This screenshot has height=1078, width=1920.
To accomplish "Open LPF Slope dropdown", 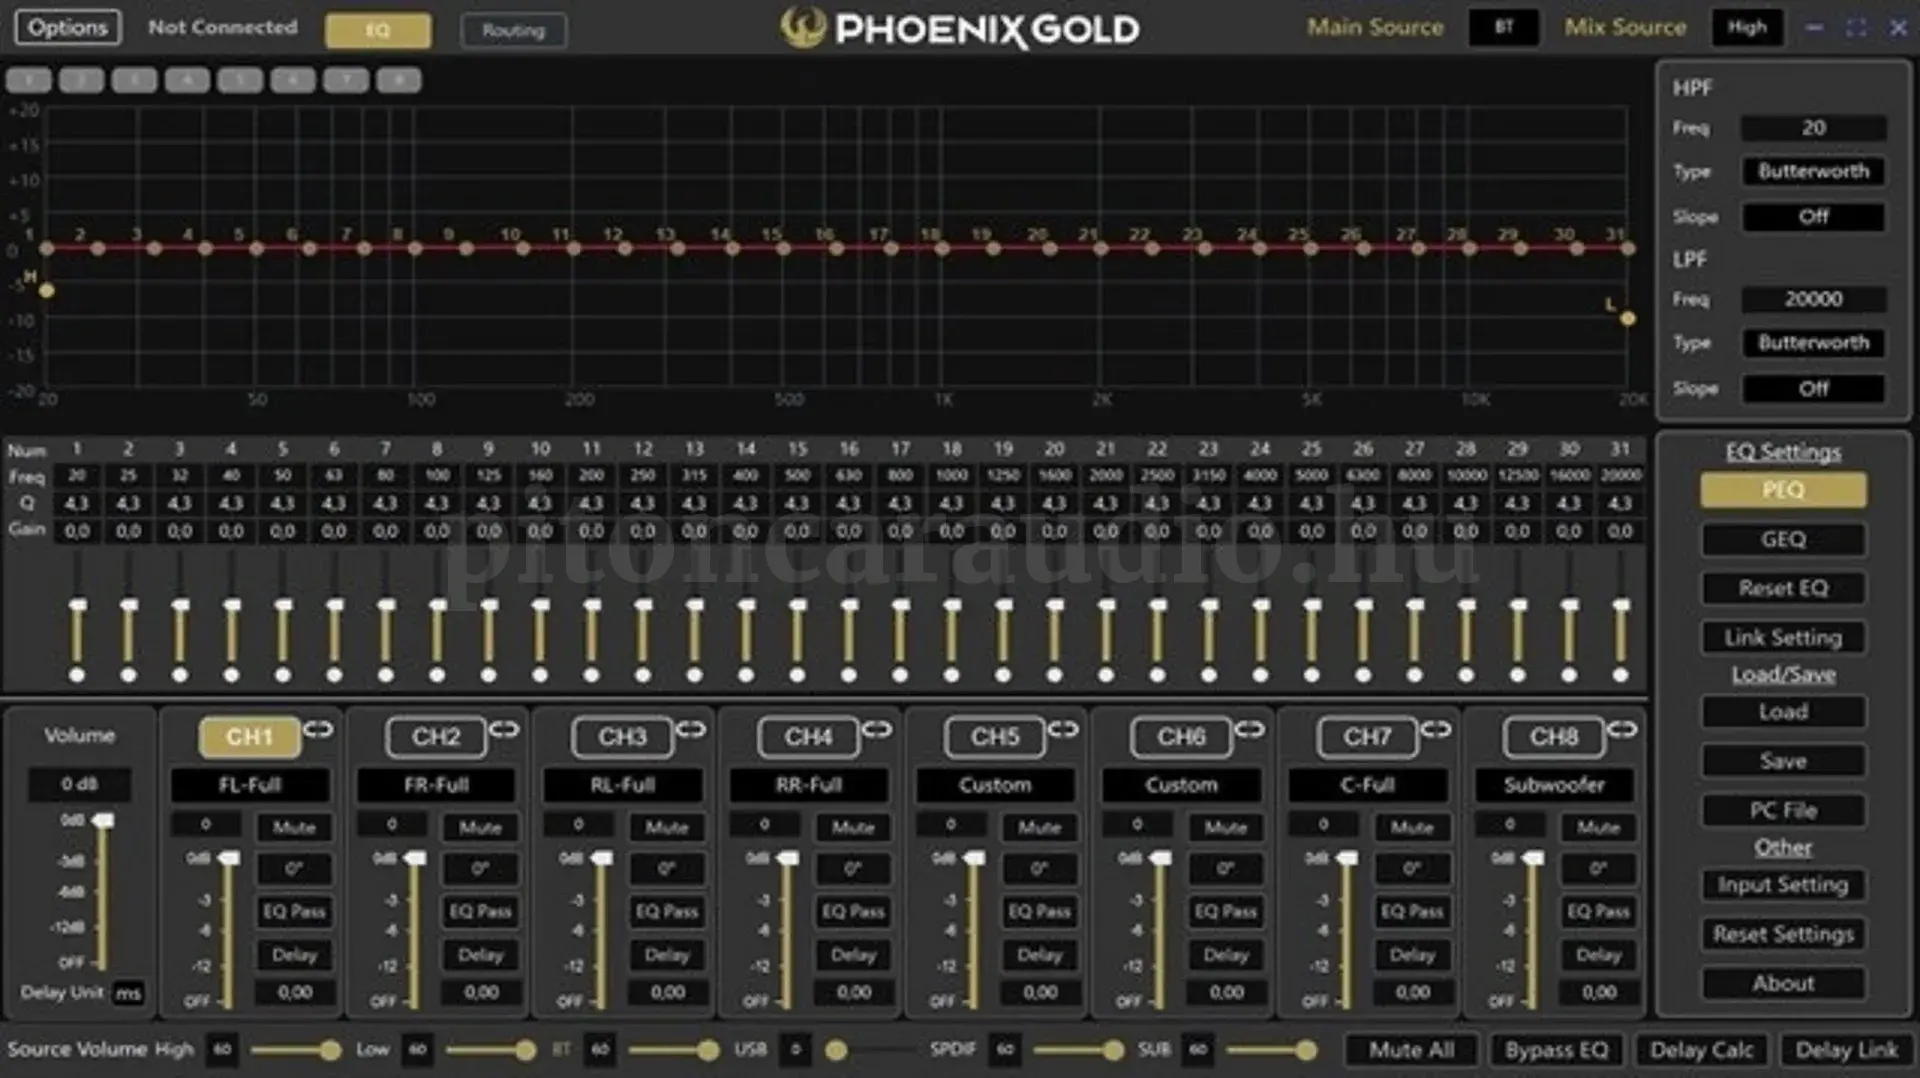I will [x=1814, y=389].
